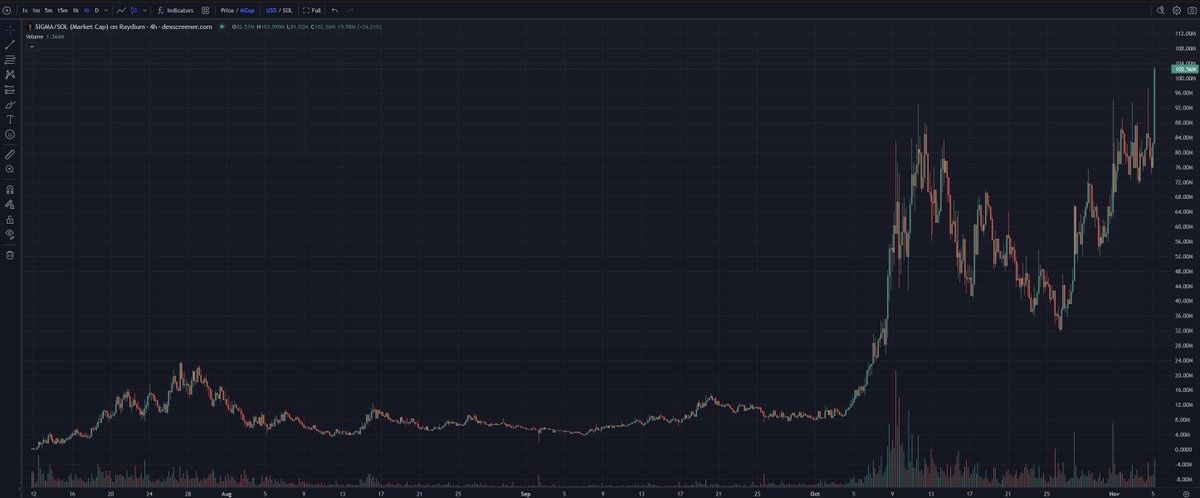
Task: Click the add symbol plus icon
Action: tap(7, 10)
